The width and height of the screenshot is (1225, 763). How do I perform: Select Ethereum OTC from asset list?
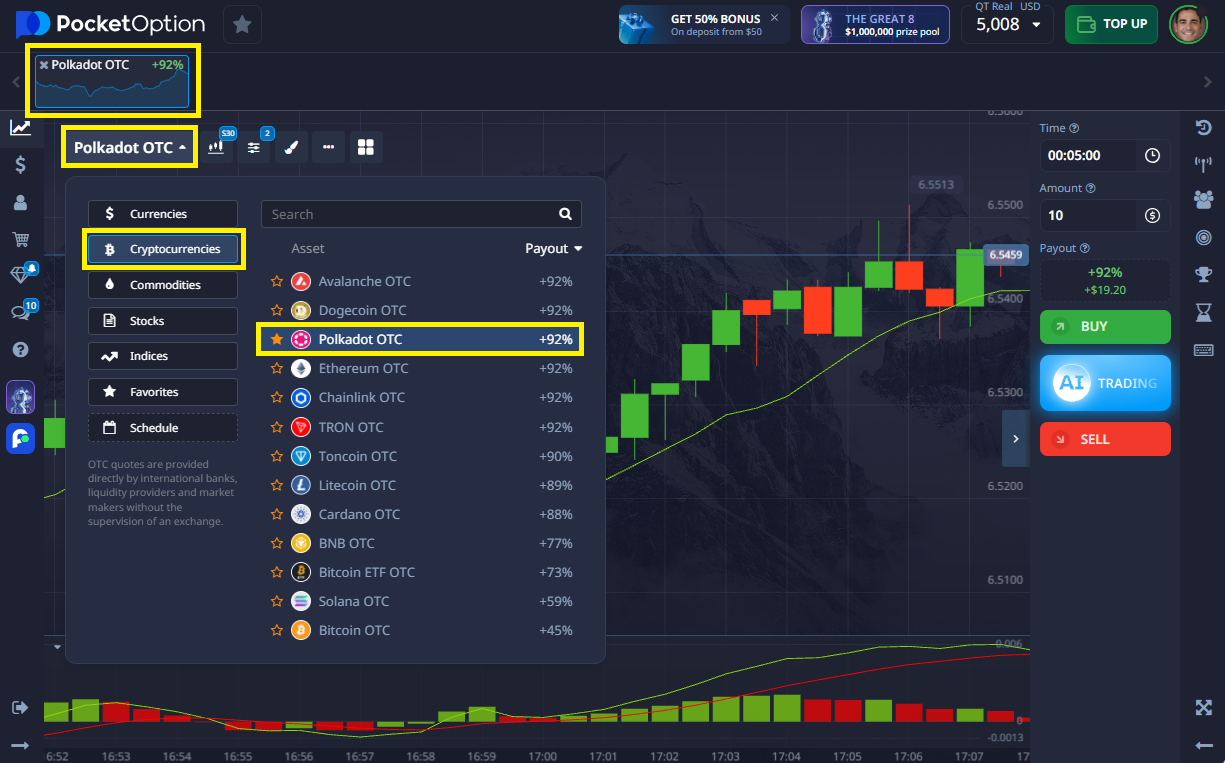(363, 369)
